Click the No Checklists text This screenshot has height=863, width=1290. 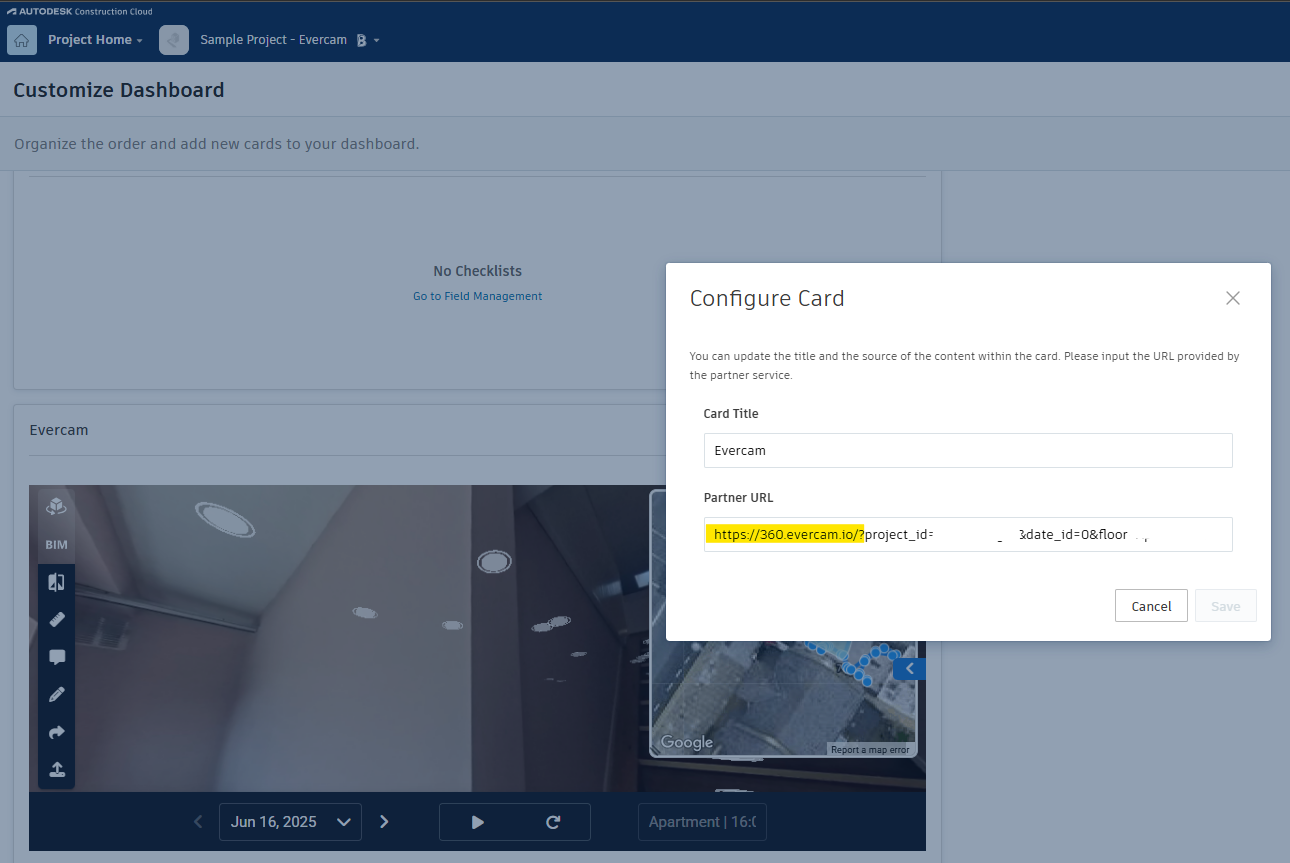(478, 271)
